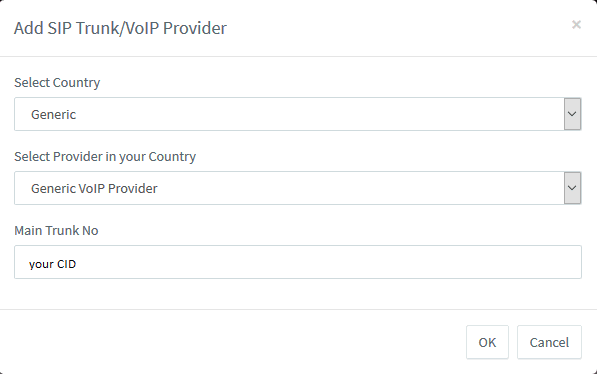Place cursor on the your CID text
Image resolution: width=597 pixels, height=374 pixels.
click(x=53, y=264)
